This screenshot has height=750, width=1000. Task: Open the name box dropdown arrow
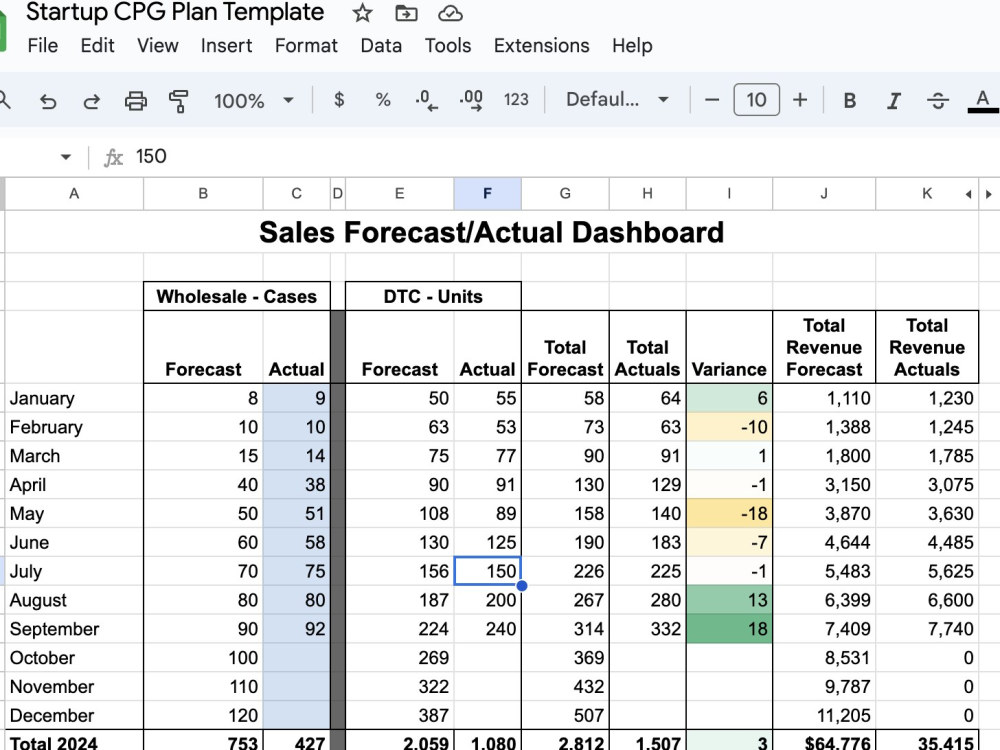click(66, 157)
